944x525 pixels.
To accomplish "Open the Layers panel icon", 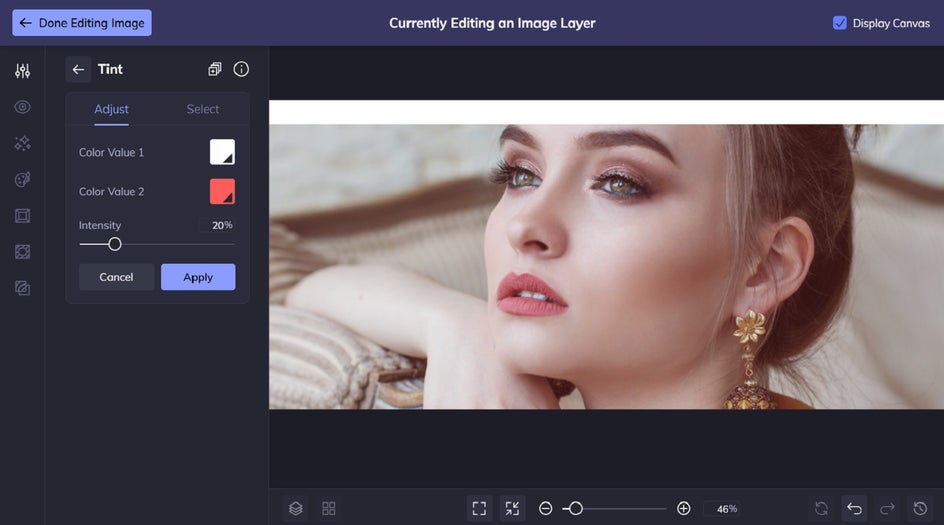I will pos(296,509).
